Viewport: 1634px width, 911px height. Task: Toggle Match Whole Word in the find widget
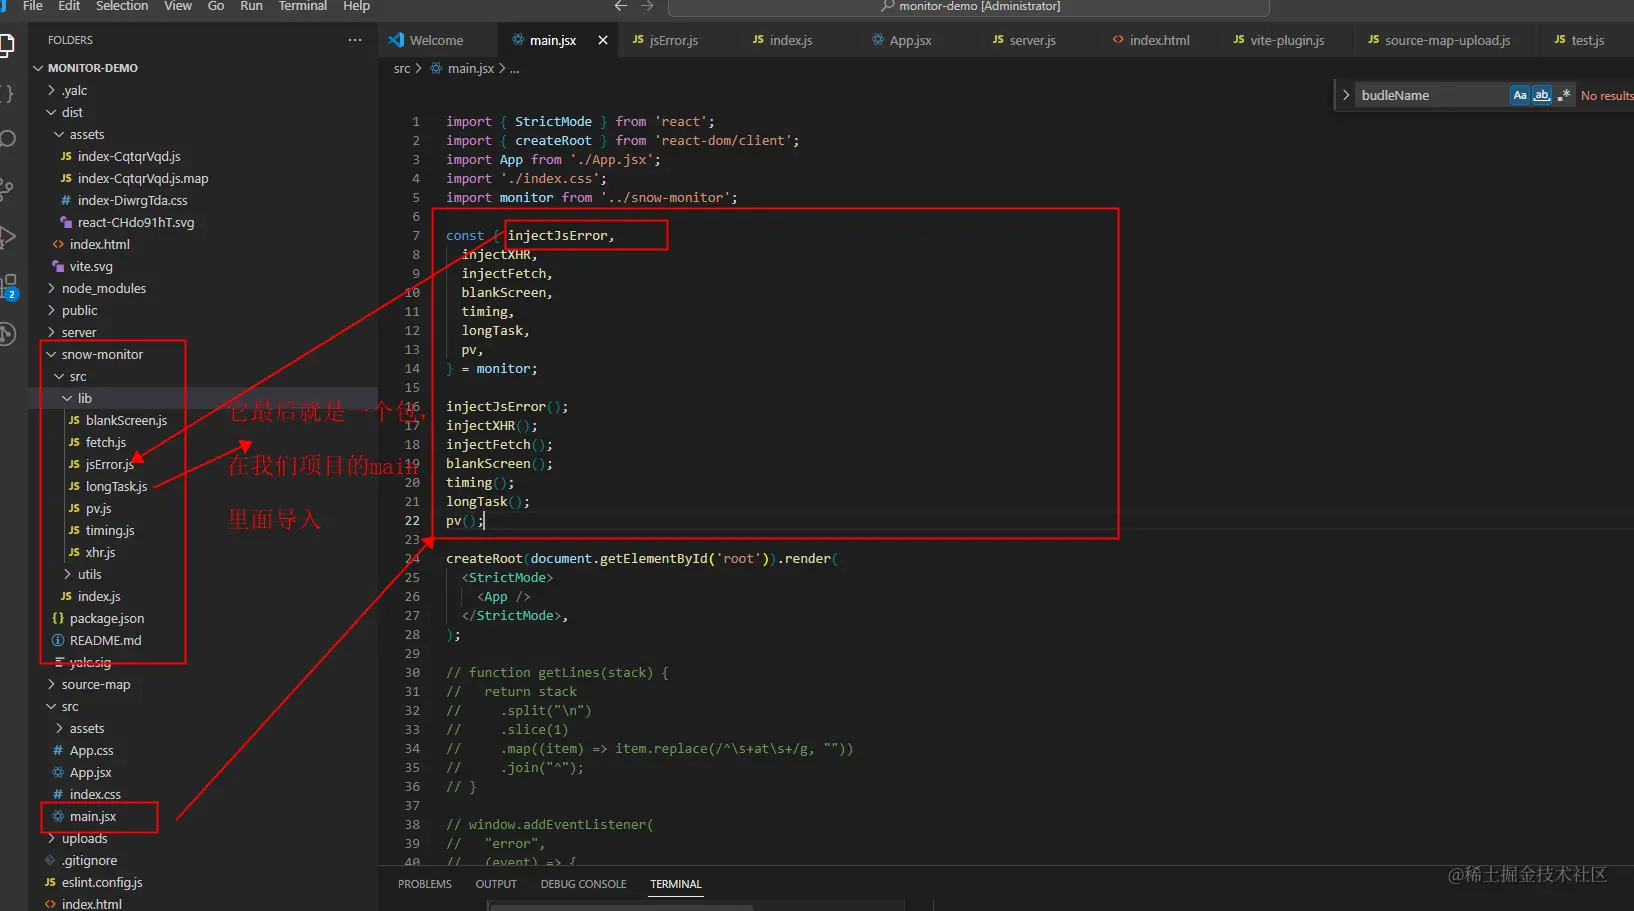(x=1542, y=95)
